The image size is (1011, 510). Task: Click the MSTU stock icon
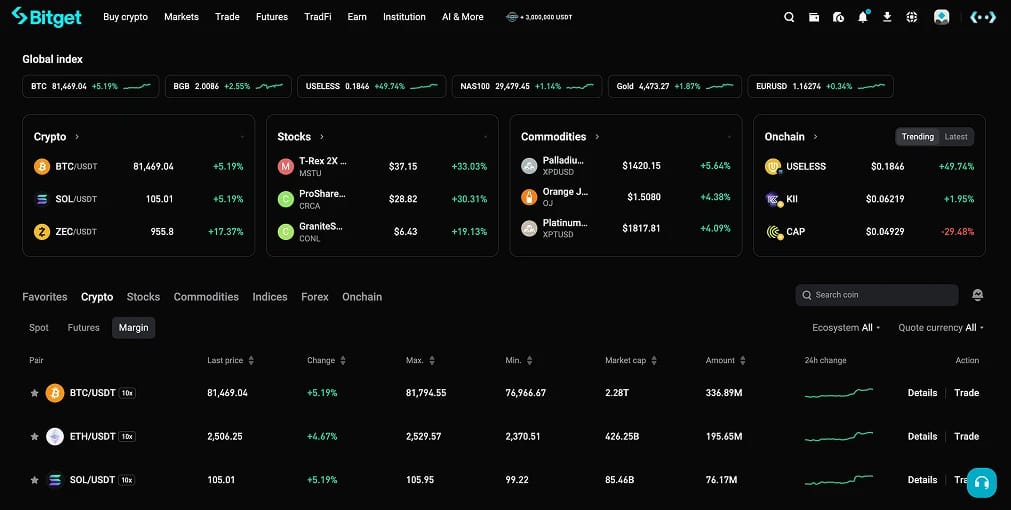[x=286, y=166]
